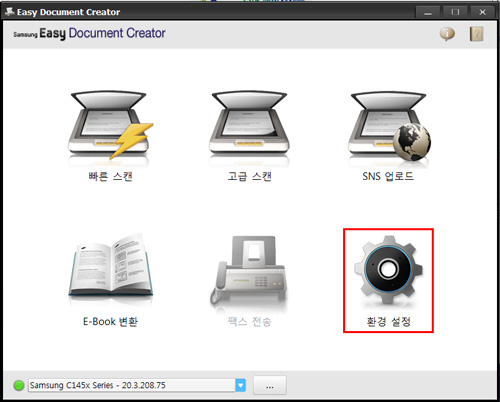This screenshot has width=500, height=402.
Task: Click the ellipsis browse device button
Action: tap(270, 385)
